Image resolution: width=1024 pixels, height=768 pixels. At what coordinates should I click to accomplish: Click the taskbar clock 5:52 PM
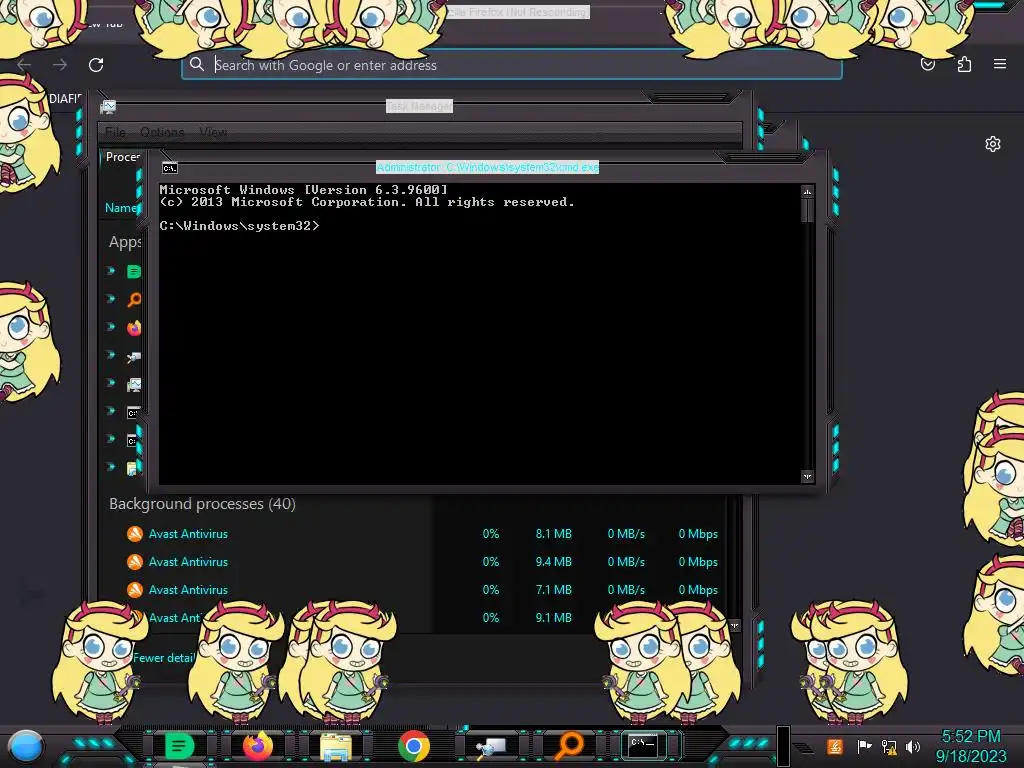tap(971, 737)
